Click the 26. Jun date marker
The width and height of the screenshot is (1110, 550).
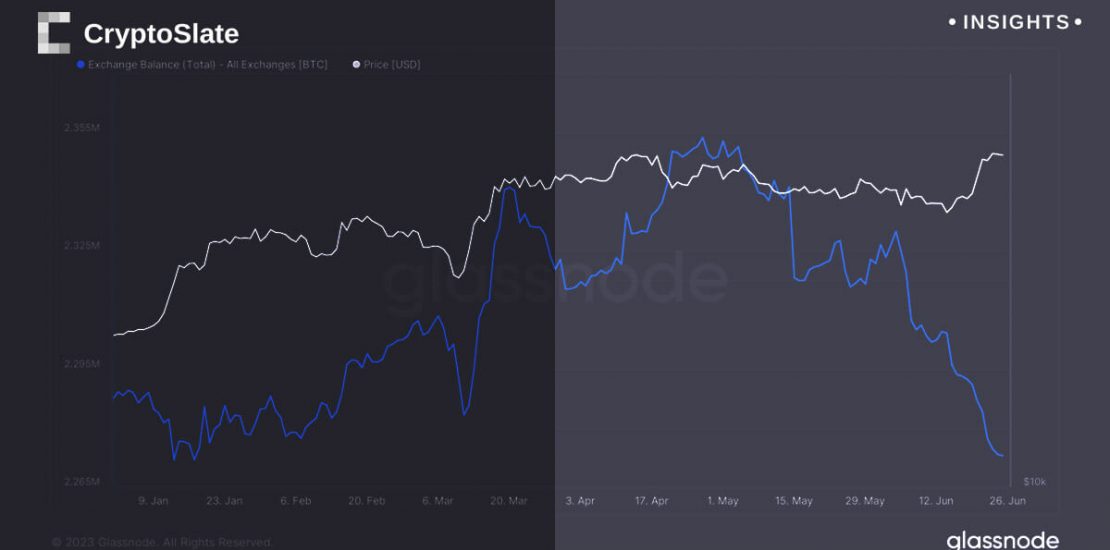(1007, 500)
